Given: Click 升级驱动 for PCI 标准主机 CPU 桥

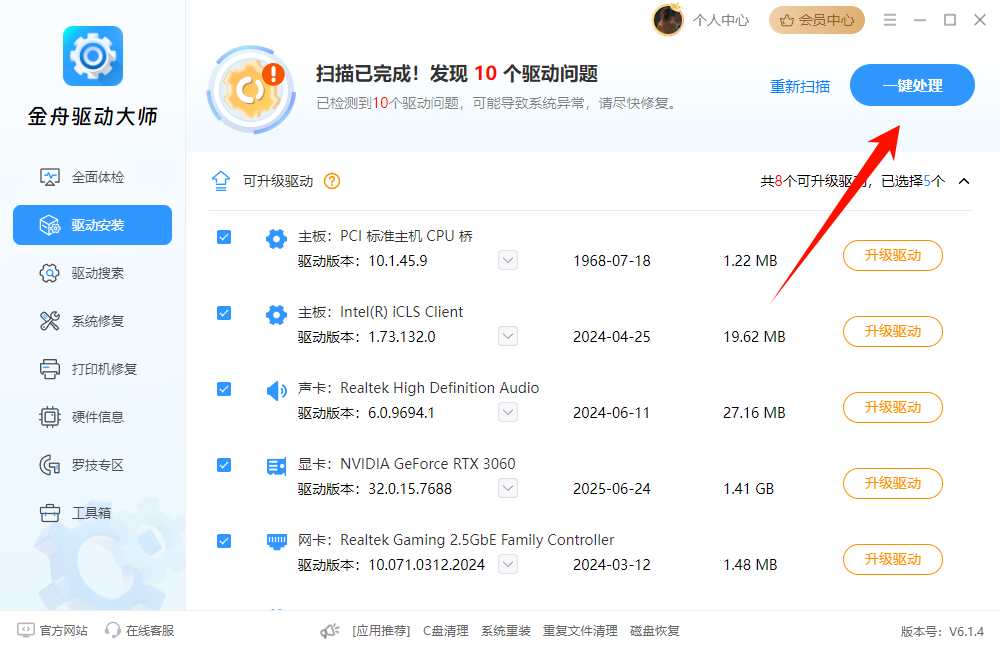Looking at the screenshot, I should [892, 255].
